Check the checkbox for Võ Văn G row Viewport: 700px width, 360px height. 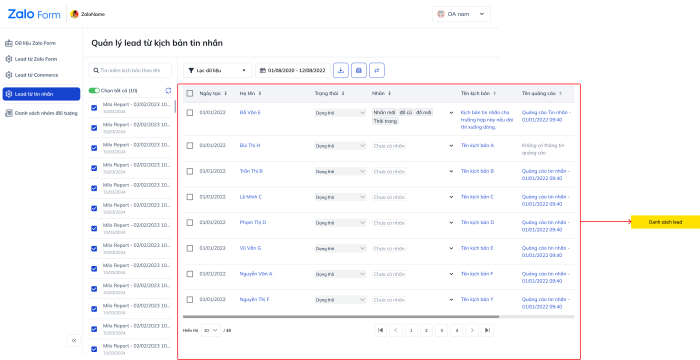tap(190, 248)
